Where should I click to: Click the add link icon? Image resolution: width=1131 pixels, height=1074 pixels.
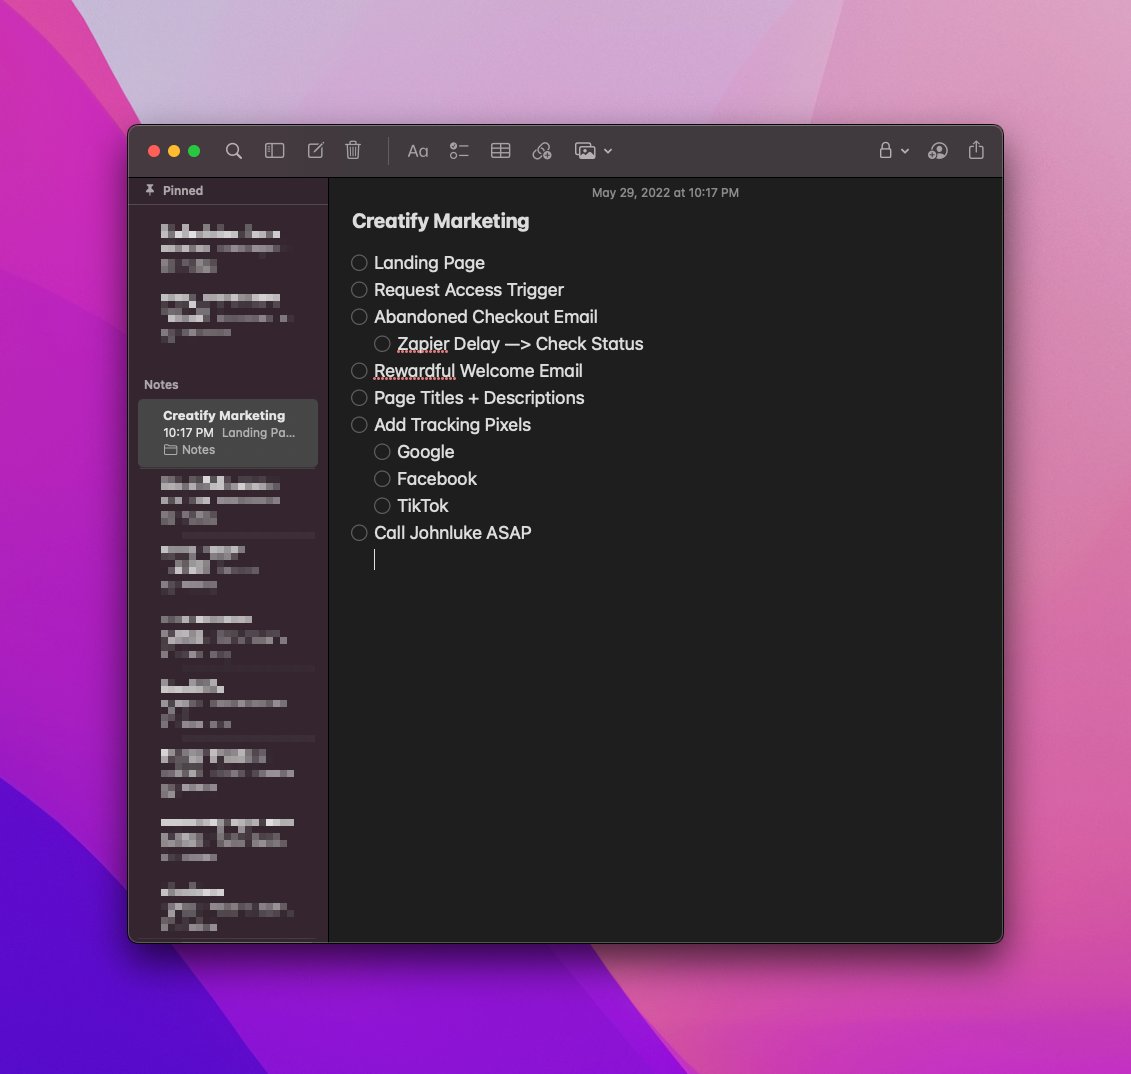tap(542, 151)
